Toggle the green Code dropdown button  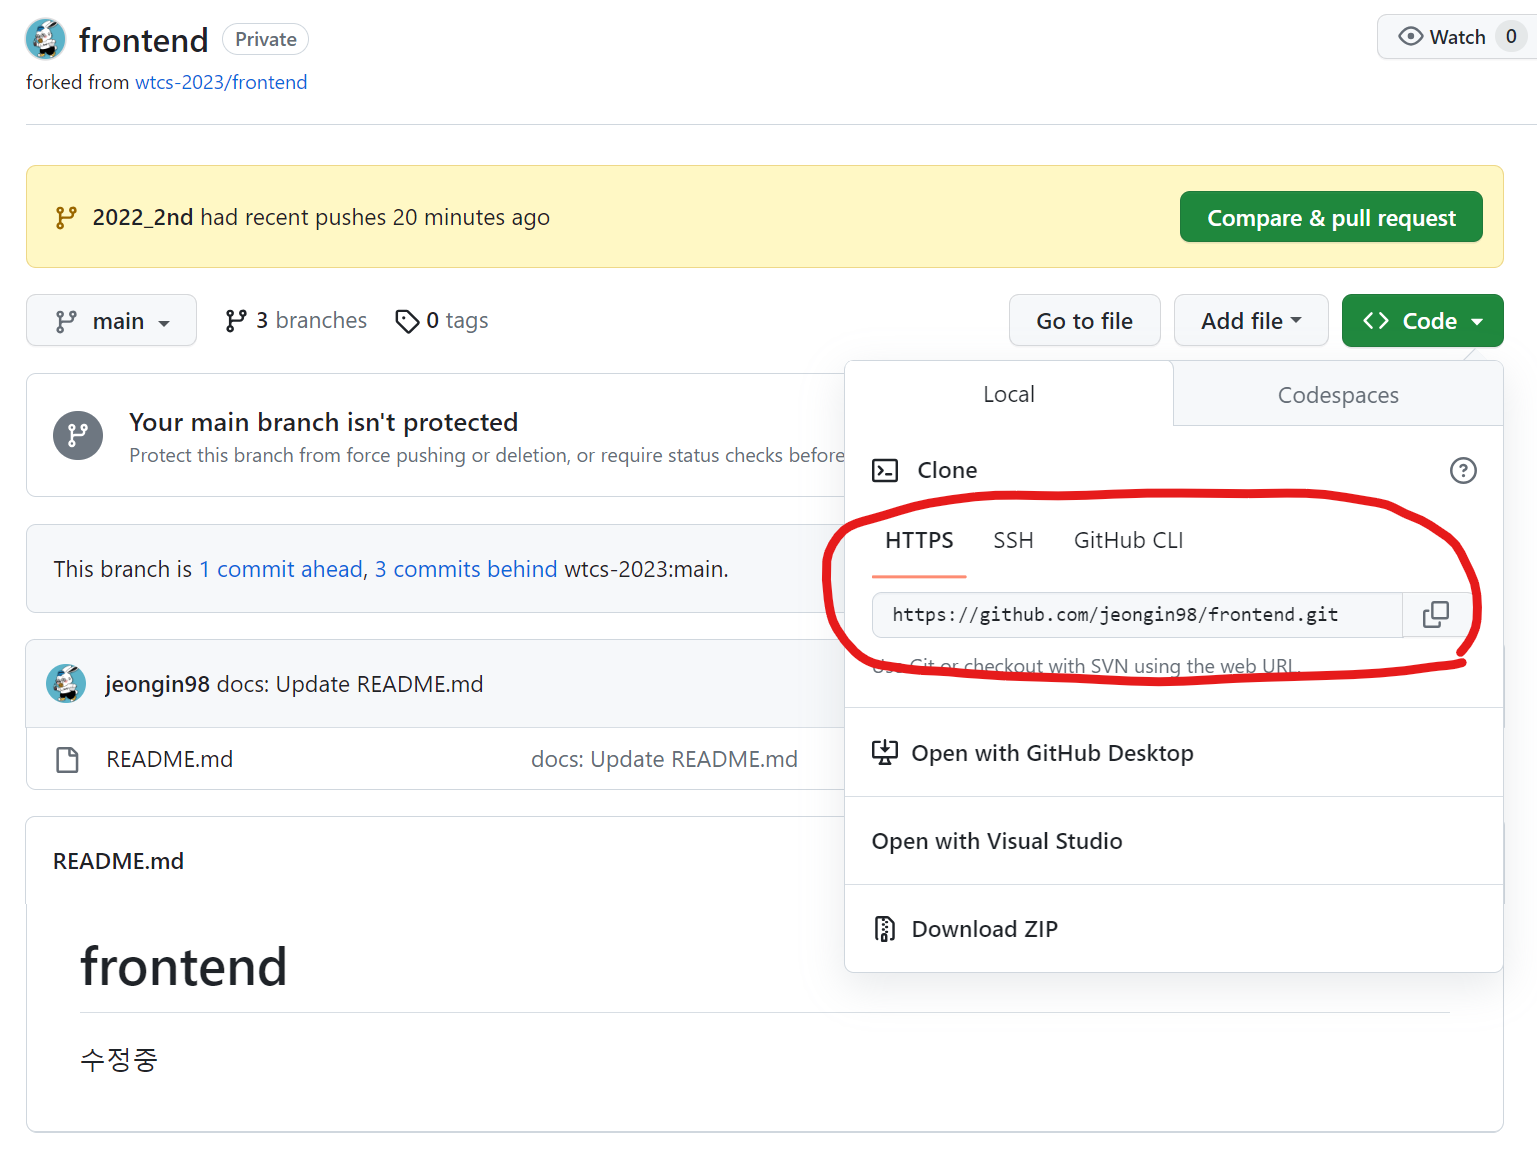click(x=1422, y=321)
